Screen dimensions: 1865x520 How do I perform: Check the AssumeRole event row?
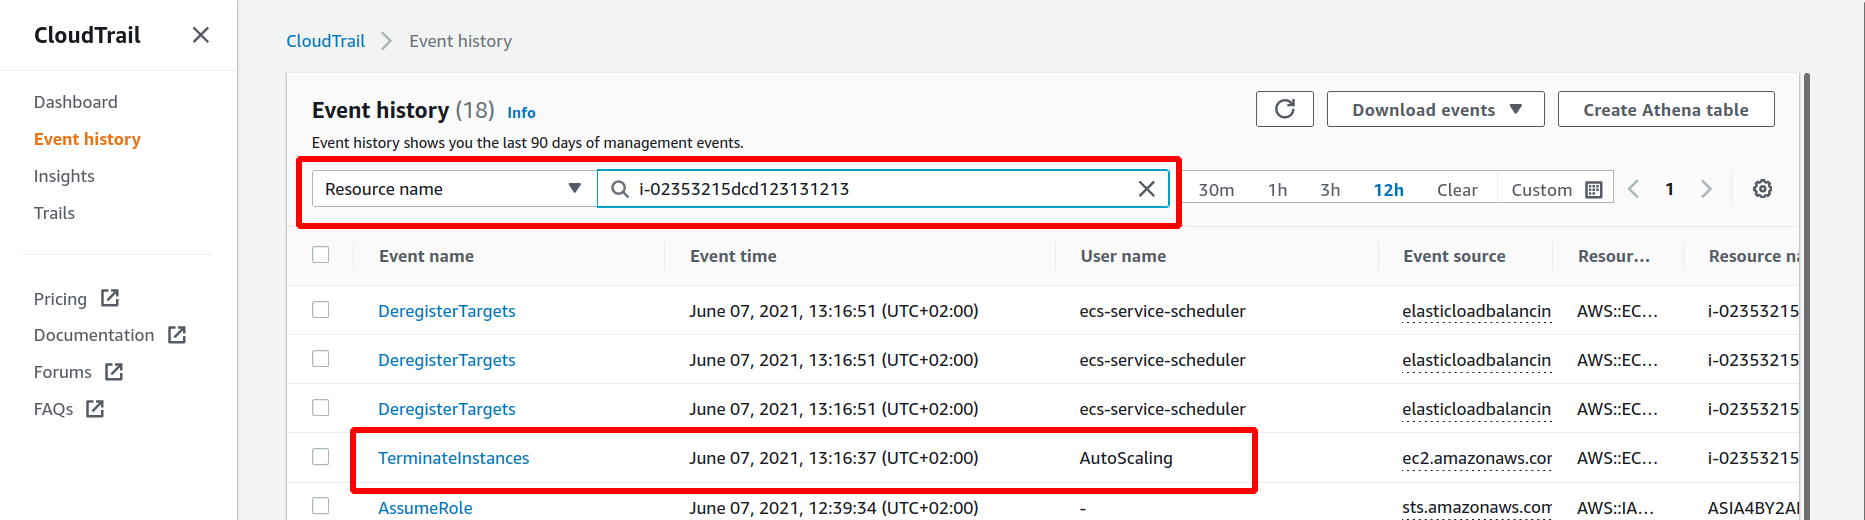[320, 506]
